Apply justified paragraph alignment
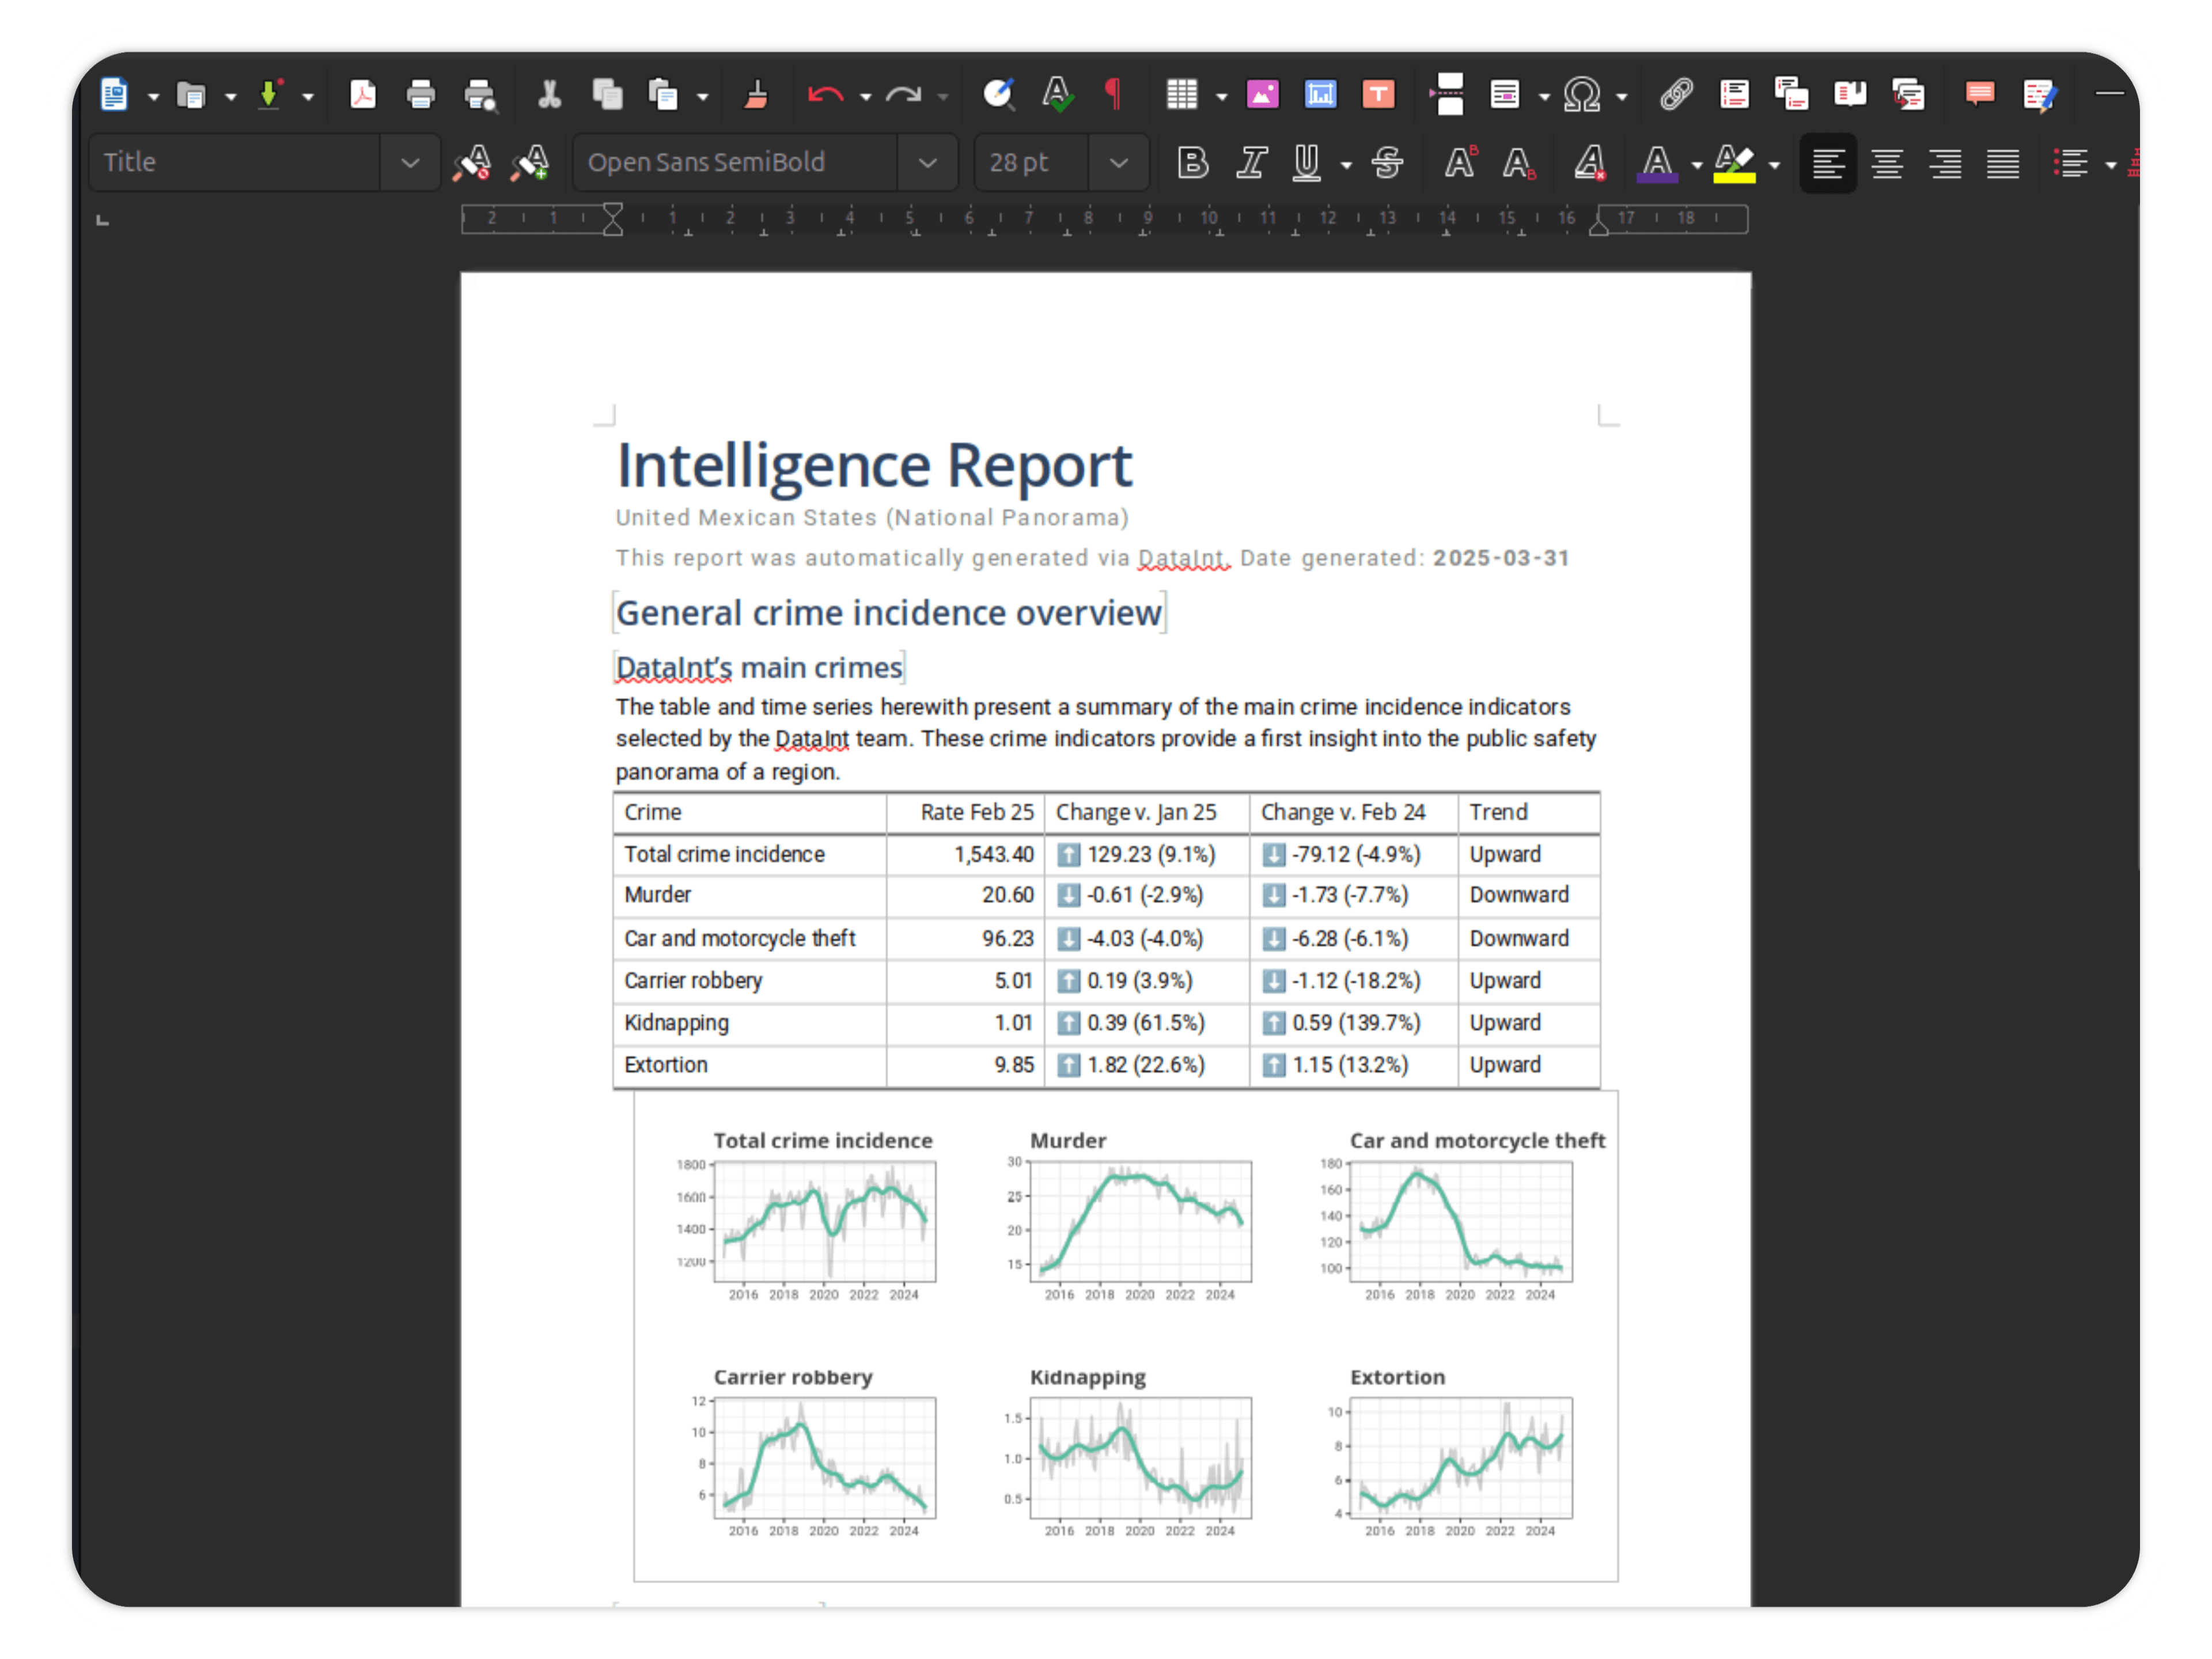The image size is (2212, 1659). [x=2003, y=163]
